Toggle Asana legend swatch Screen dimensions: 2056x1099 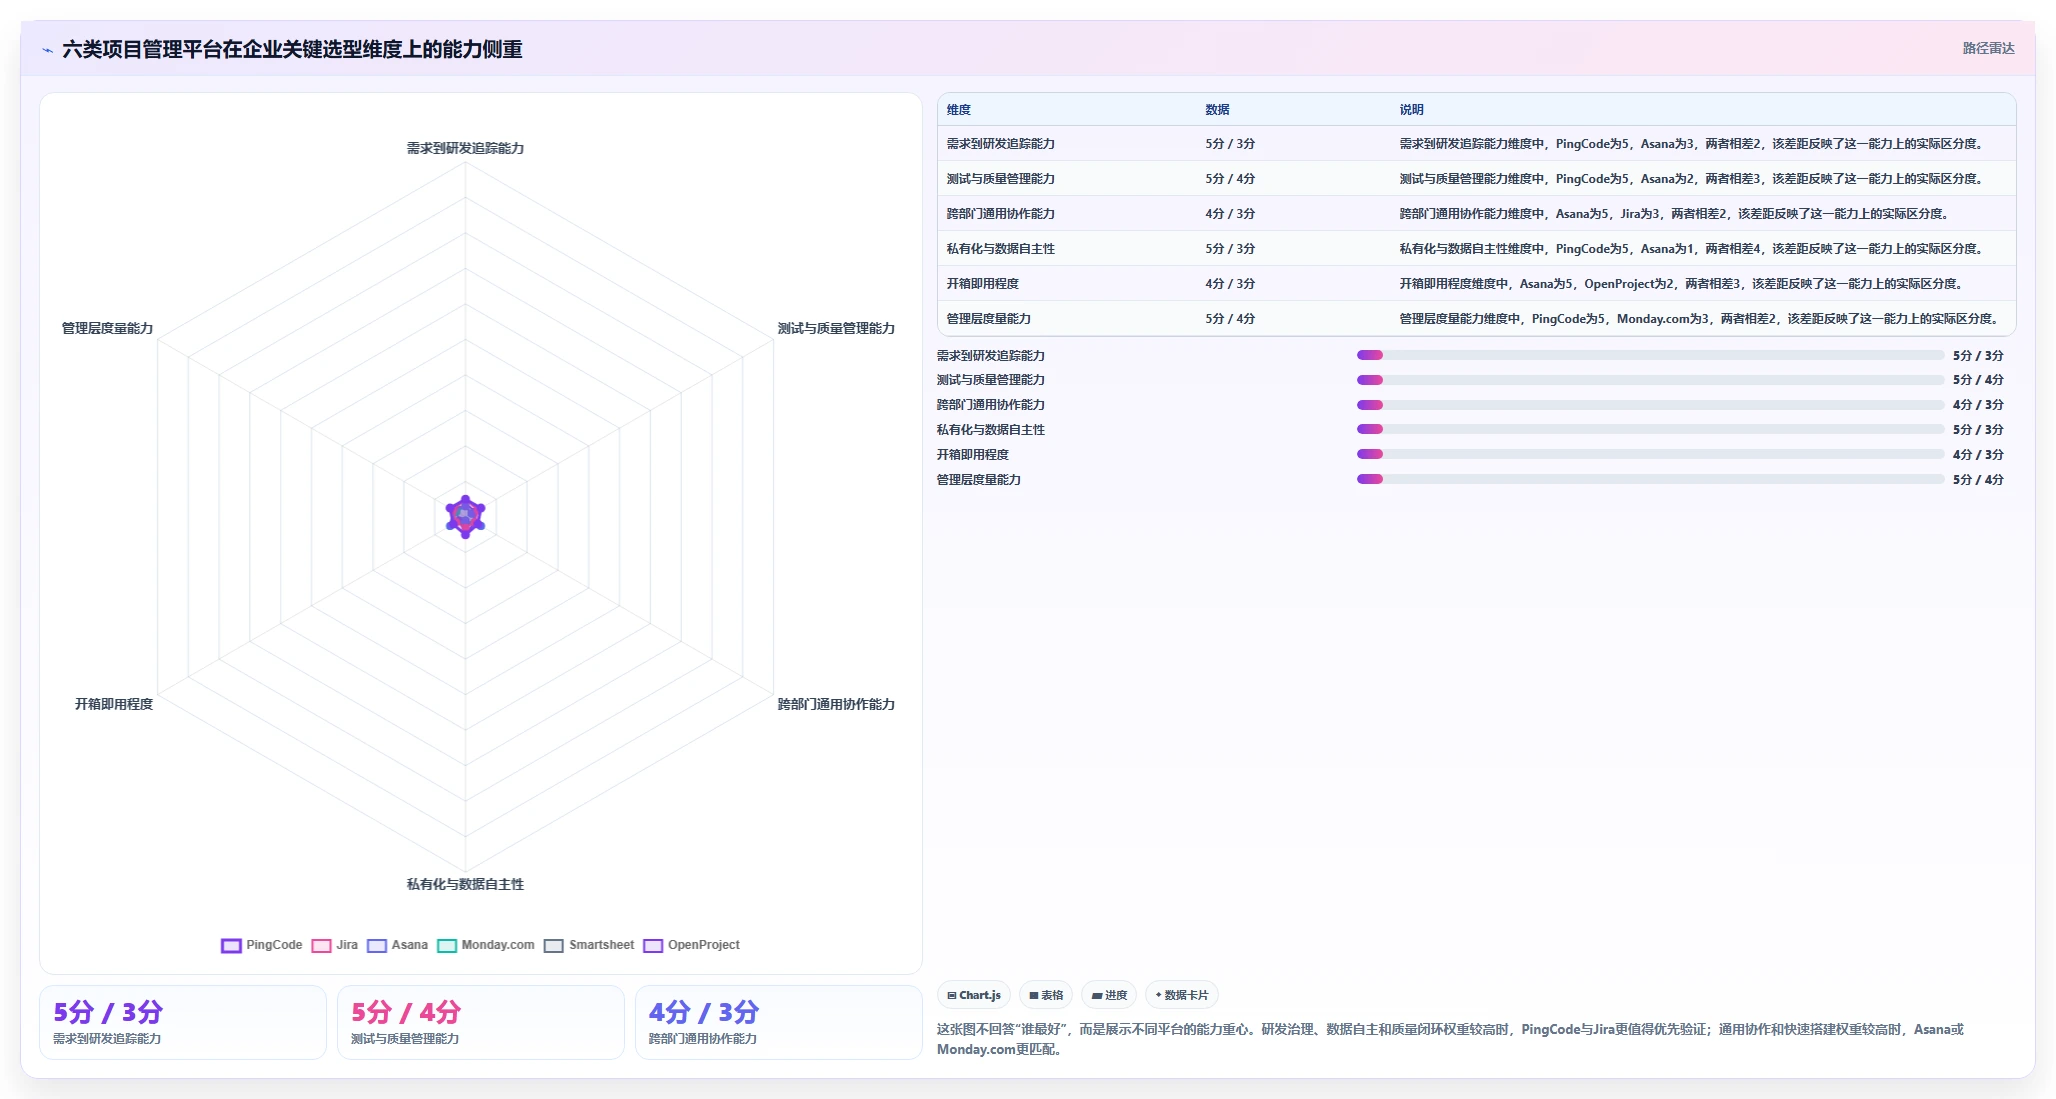point(377,945)
